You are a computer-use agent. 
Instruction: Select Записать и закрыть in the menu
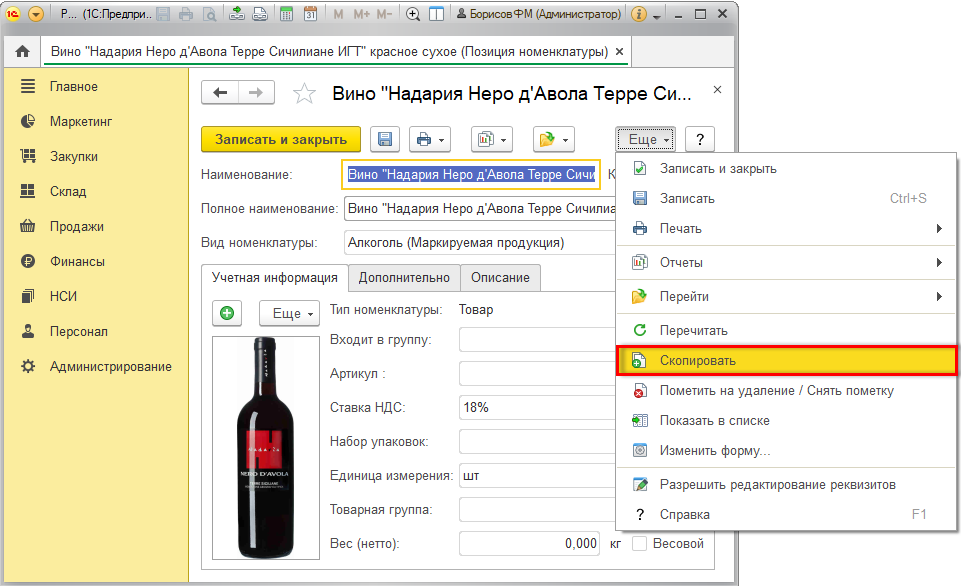click(786, 169)
